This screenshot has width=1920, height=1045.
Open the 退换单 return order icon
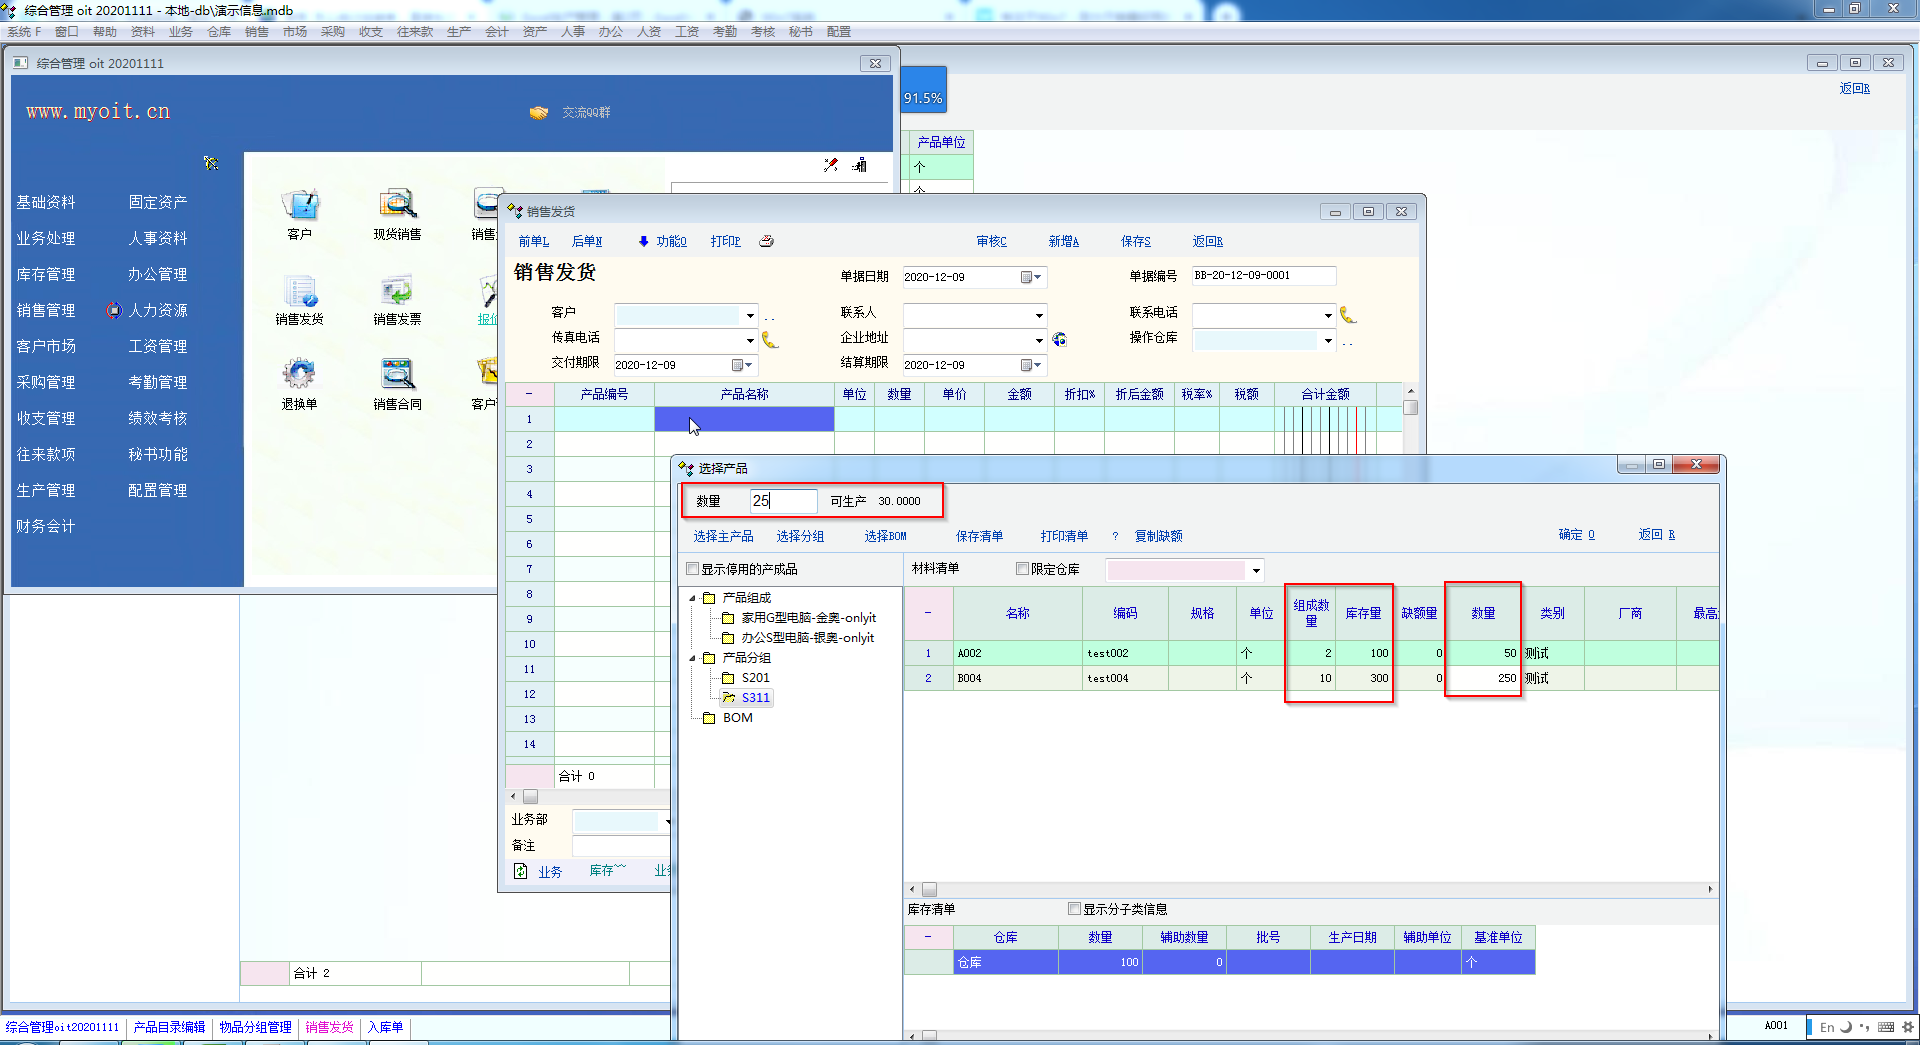[x=299, y=376]
